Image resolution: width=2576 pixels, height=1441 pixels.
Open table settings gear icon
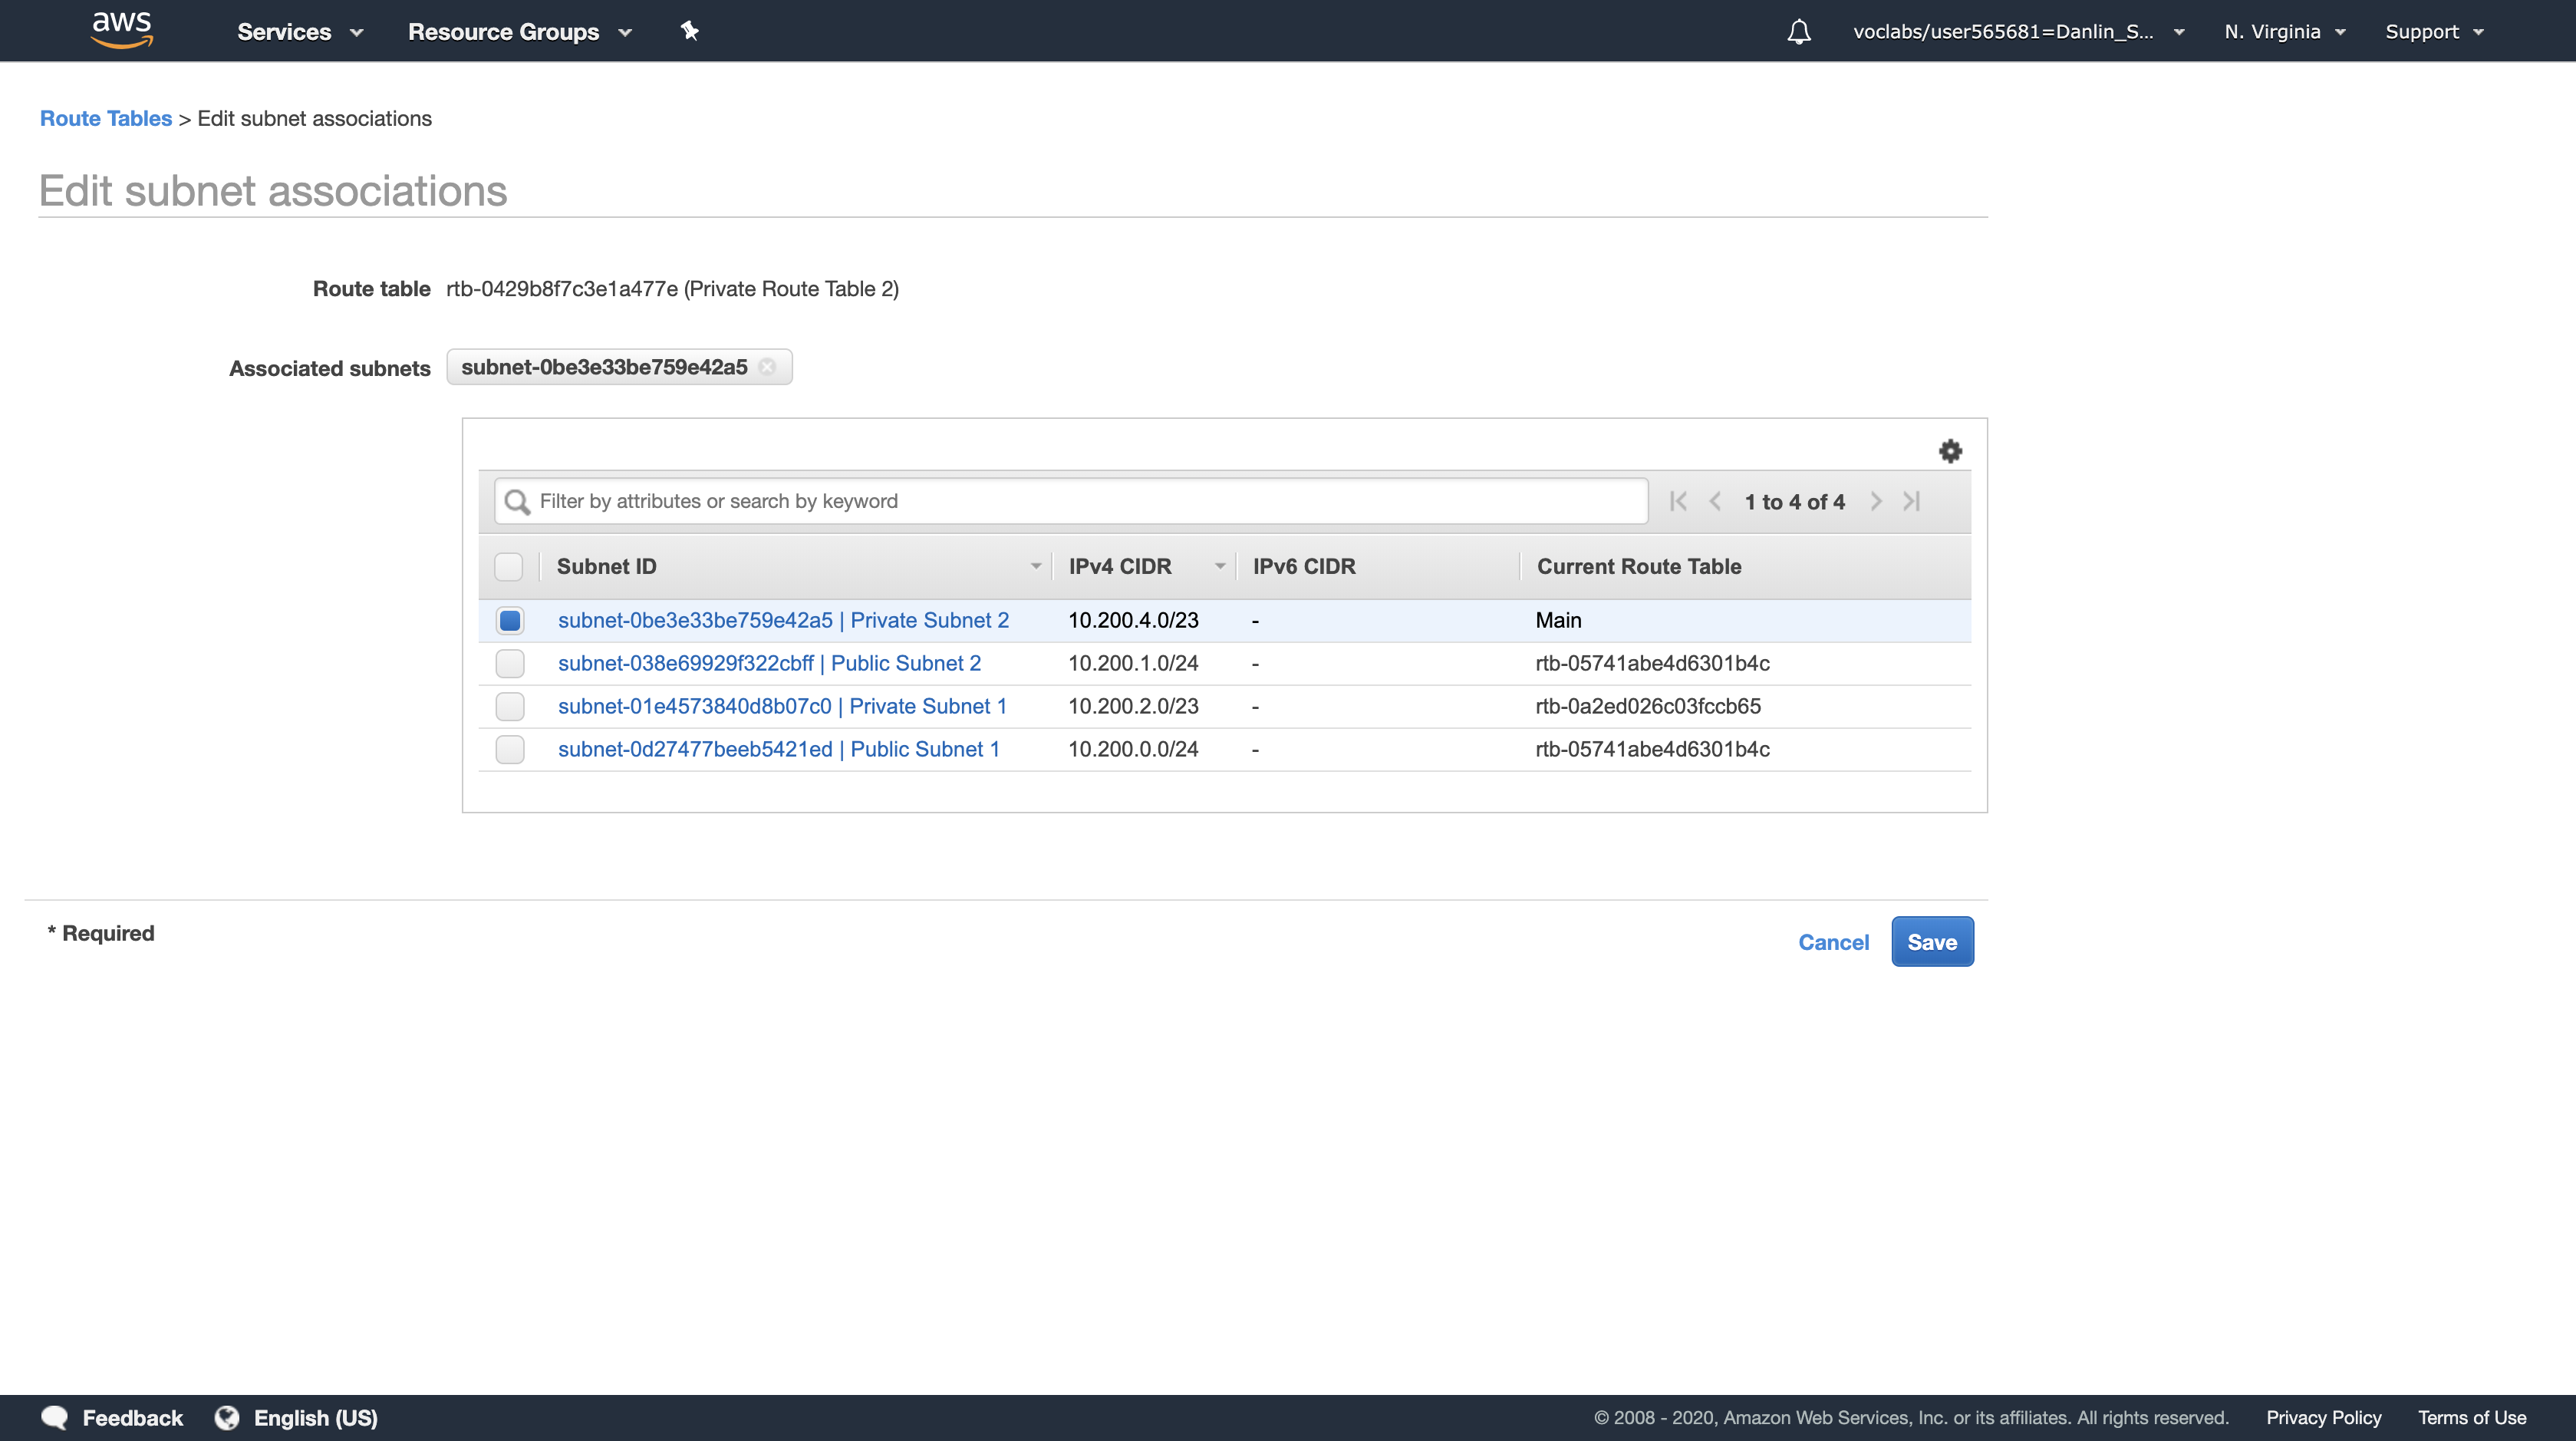[x=1949, y=451]
